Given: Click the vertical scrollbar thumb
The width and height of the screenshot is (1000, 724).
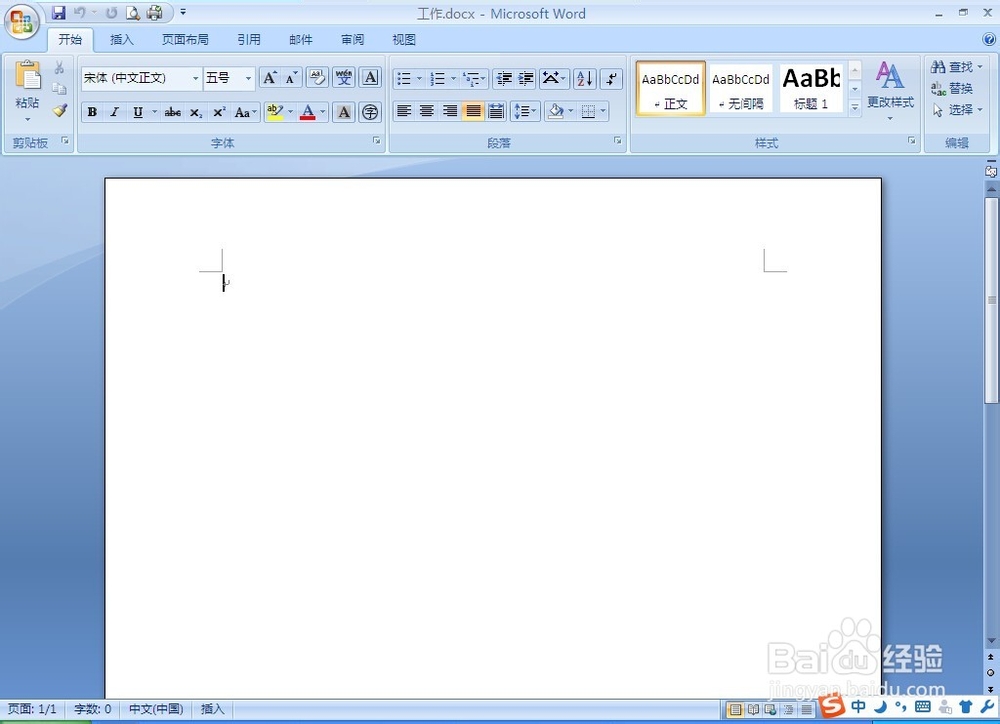Looking at the screenshot, I should [x=991, y=300].
